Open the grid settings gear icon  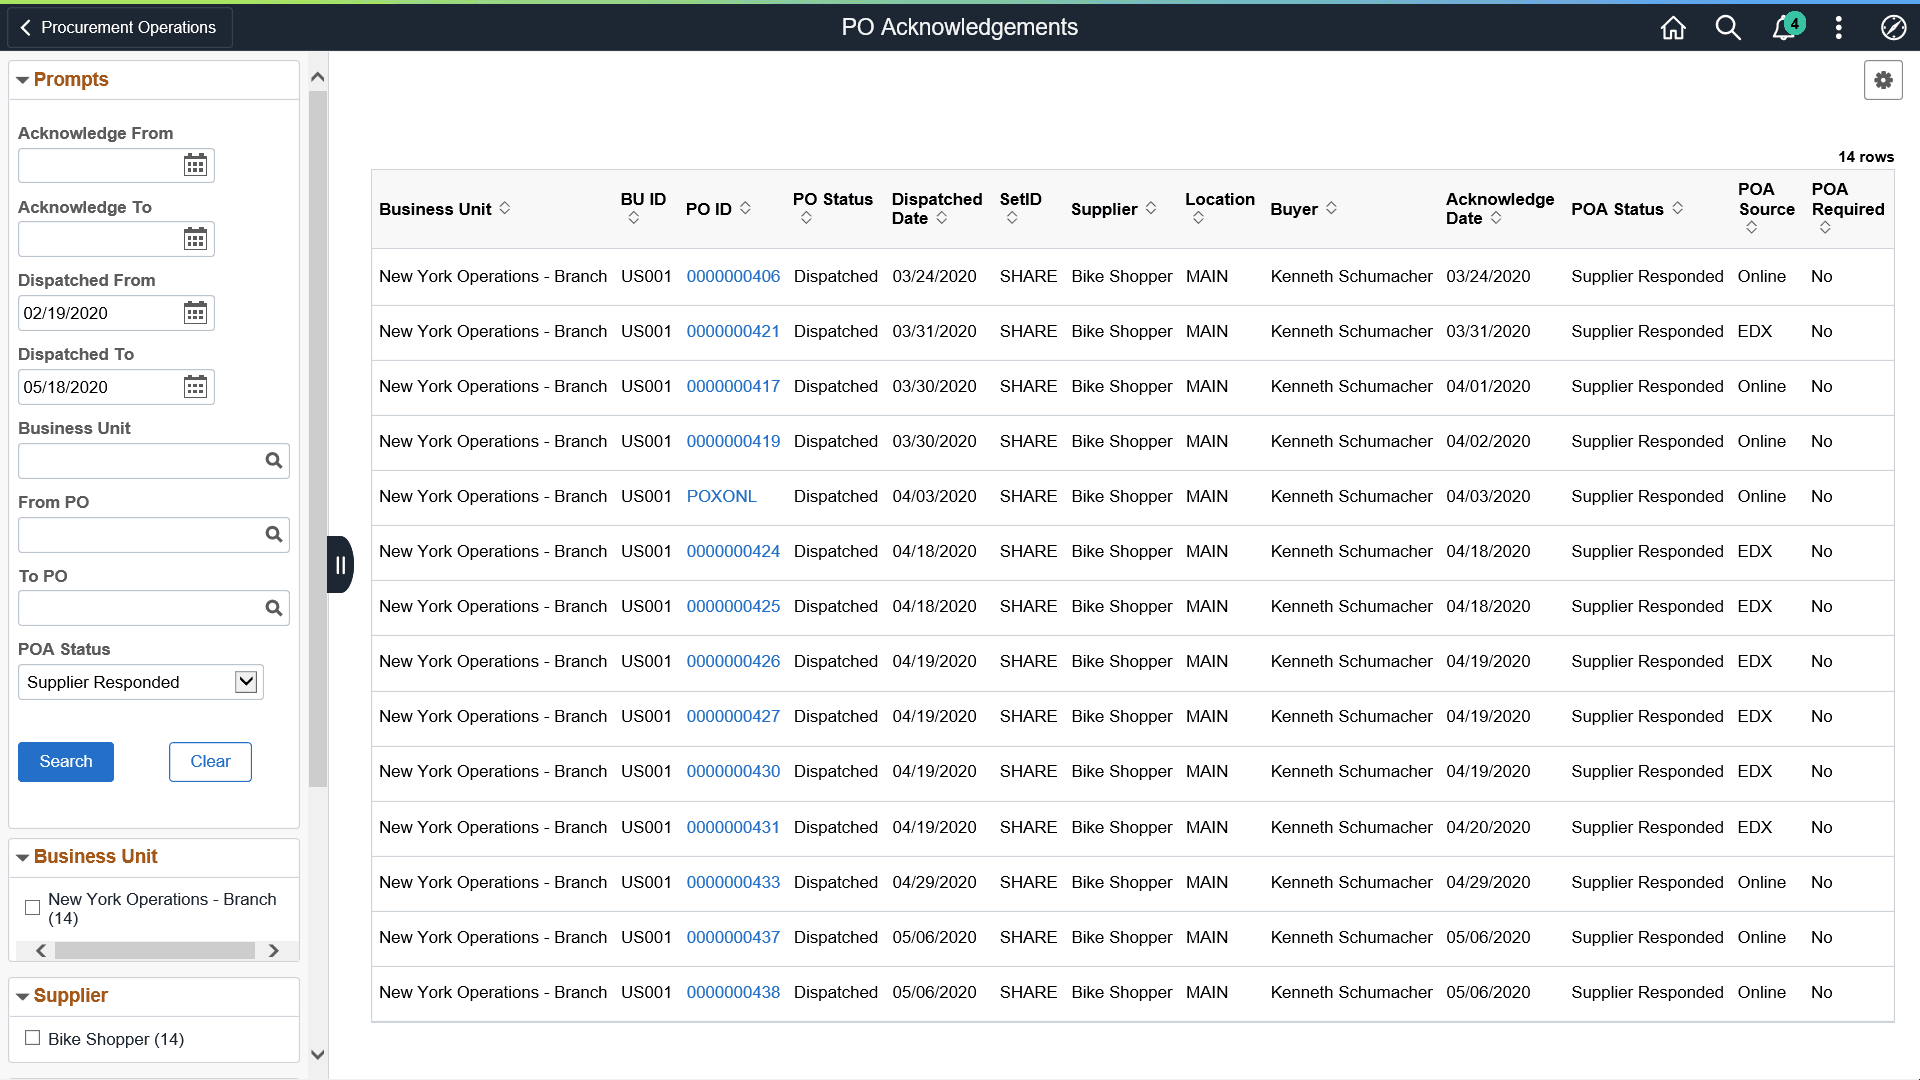click(1883, 80)
